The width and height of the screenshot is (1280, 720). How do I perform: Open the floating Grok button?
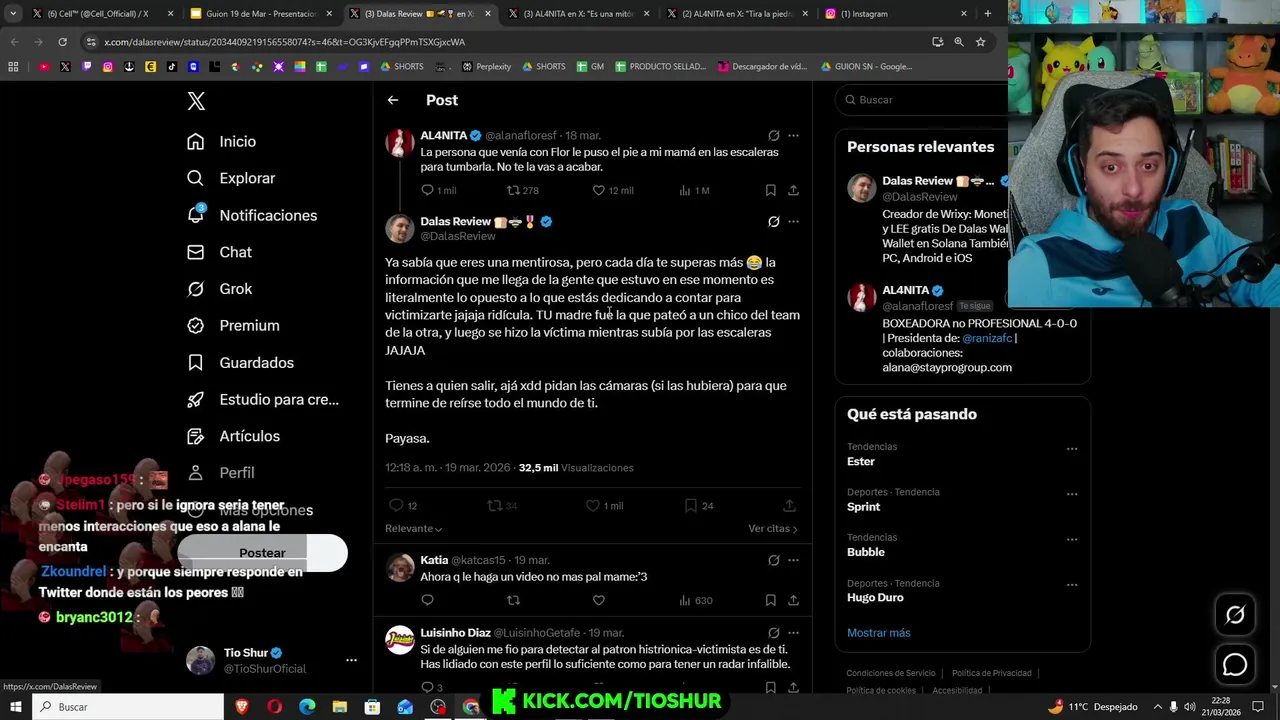[x=1235, y=615]
